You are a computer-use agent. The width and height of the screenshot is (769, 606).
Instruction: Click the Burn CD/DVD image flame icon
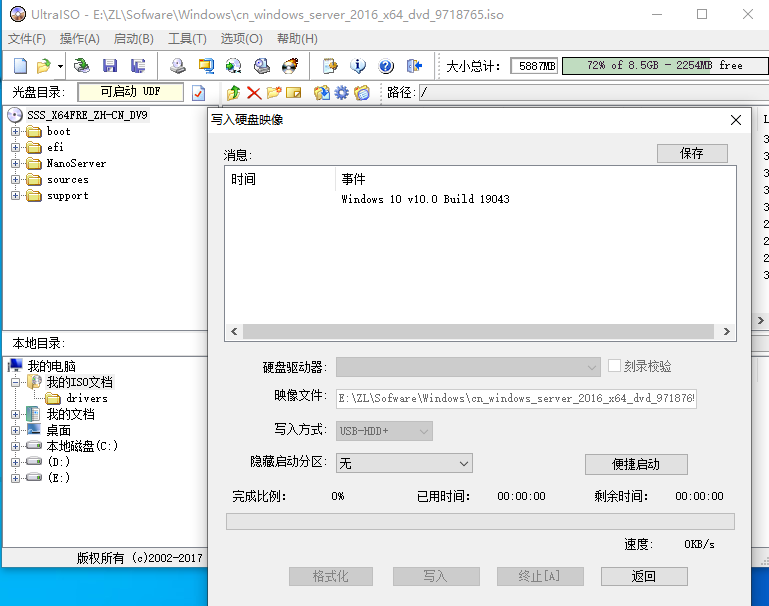(x=290, y=66)
